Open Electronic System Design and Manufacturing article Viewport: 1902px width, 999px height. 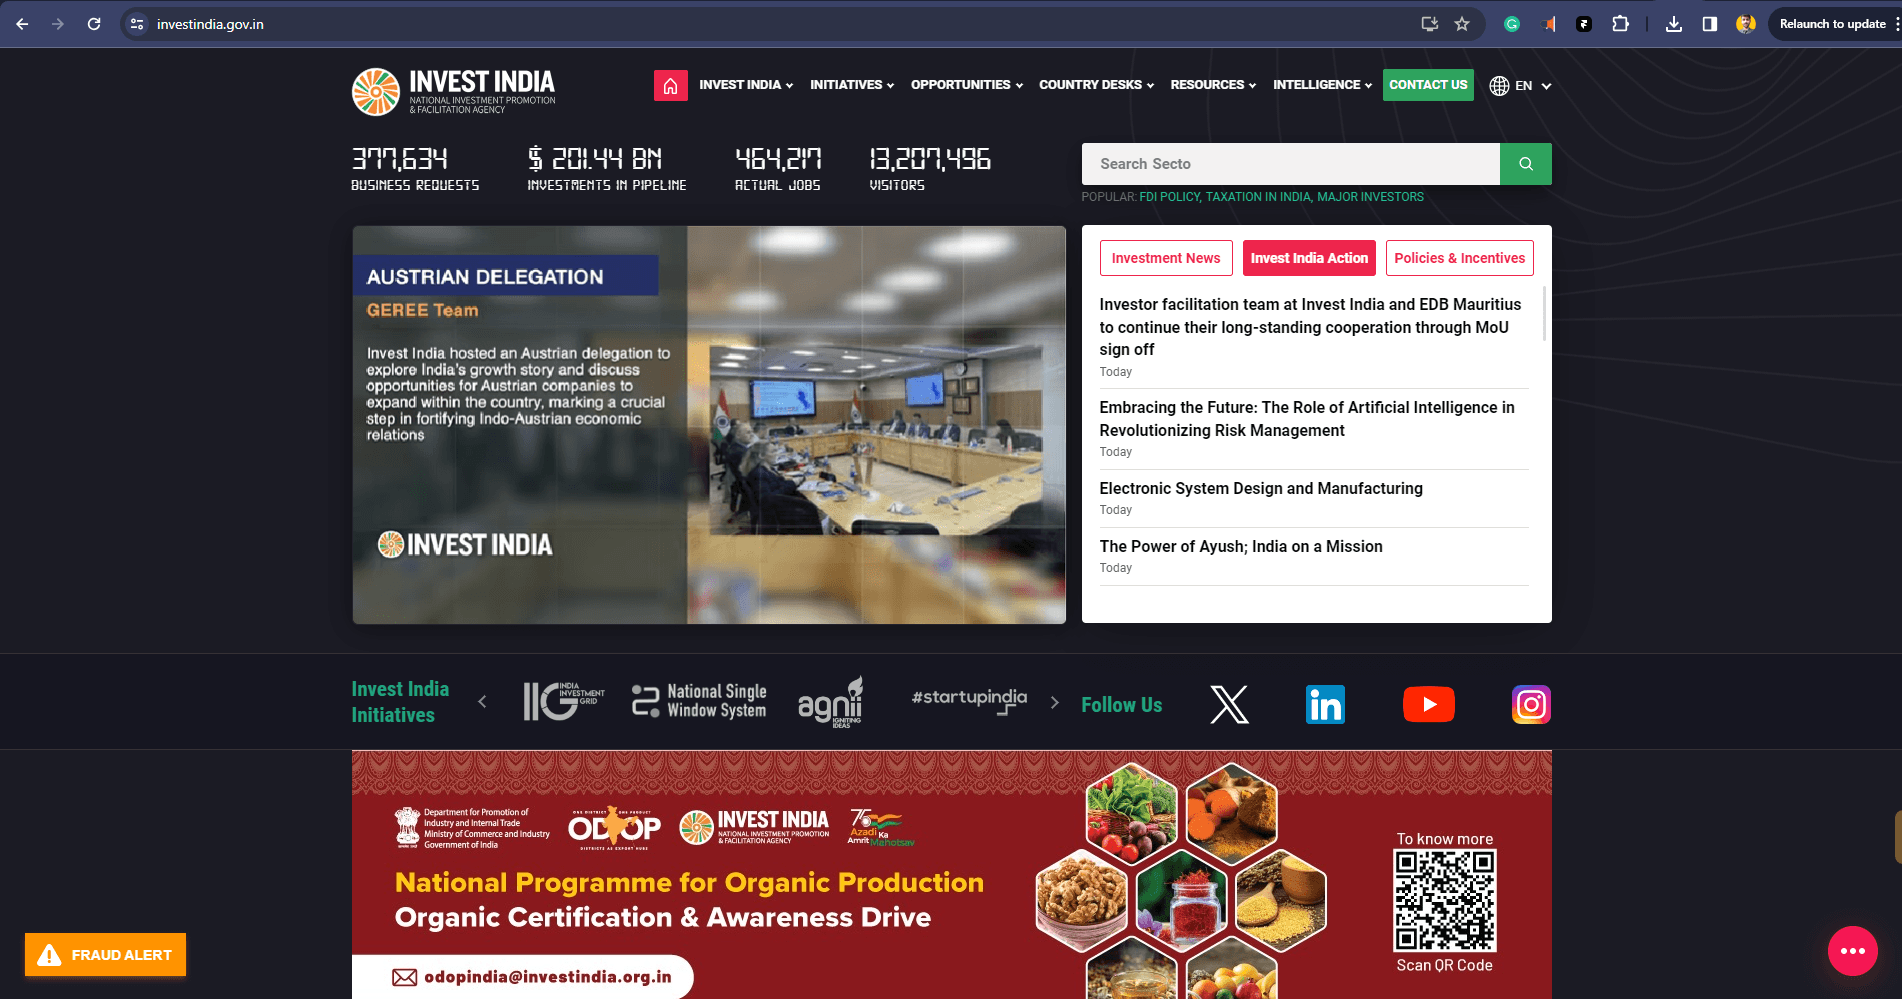(x=1261, y=488)
